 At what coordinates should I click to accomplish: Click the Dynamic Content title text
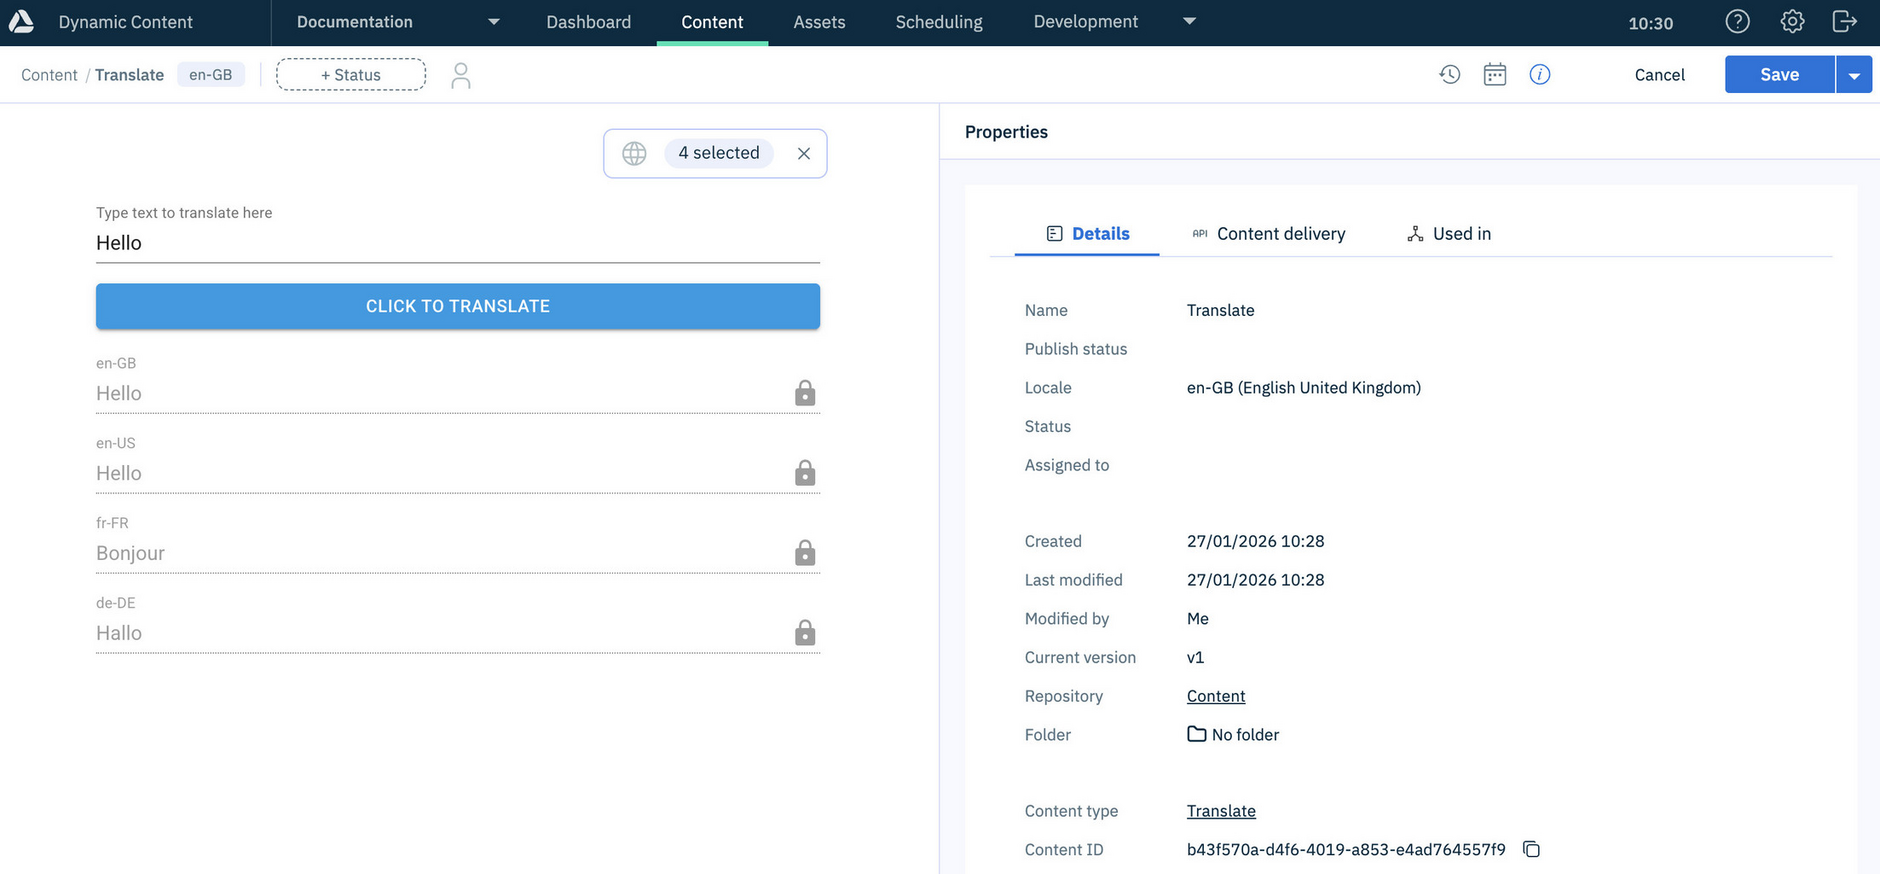click(126, 22)
